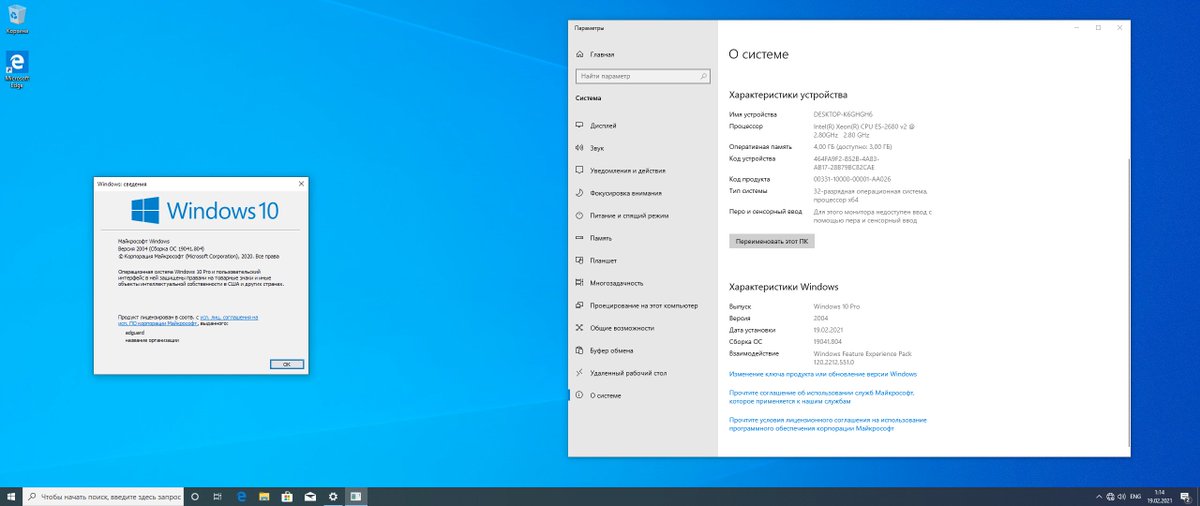Launch Microsoft Edge from the taskbar
Image resolution: width=1200 pixels, height=506 pixels.
[241, 496]
